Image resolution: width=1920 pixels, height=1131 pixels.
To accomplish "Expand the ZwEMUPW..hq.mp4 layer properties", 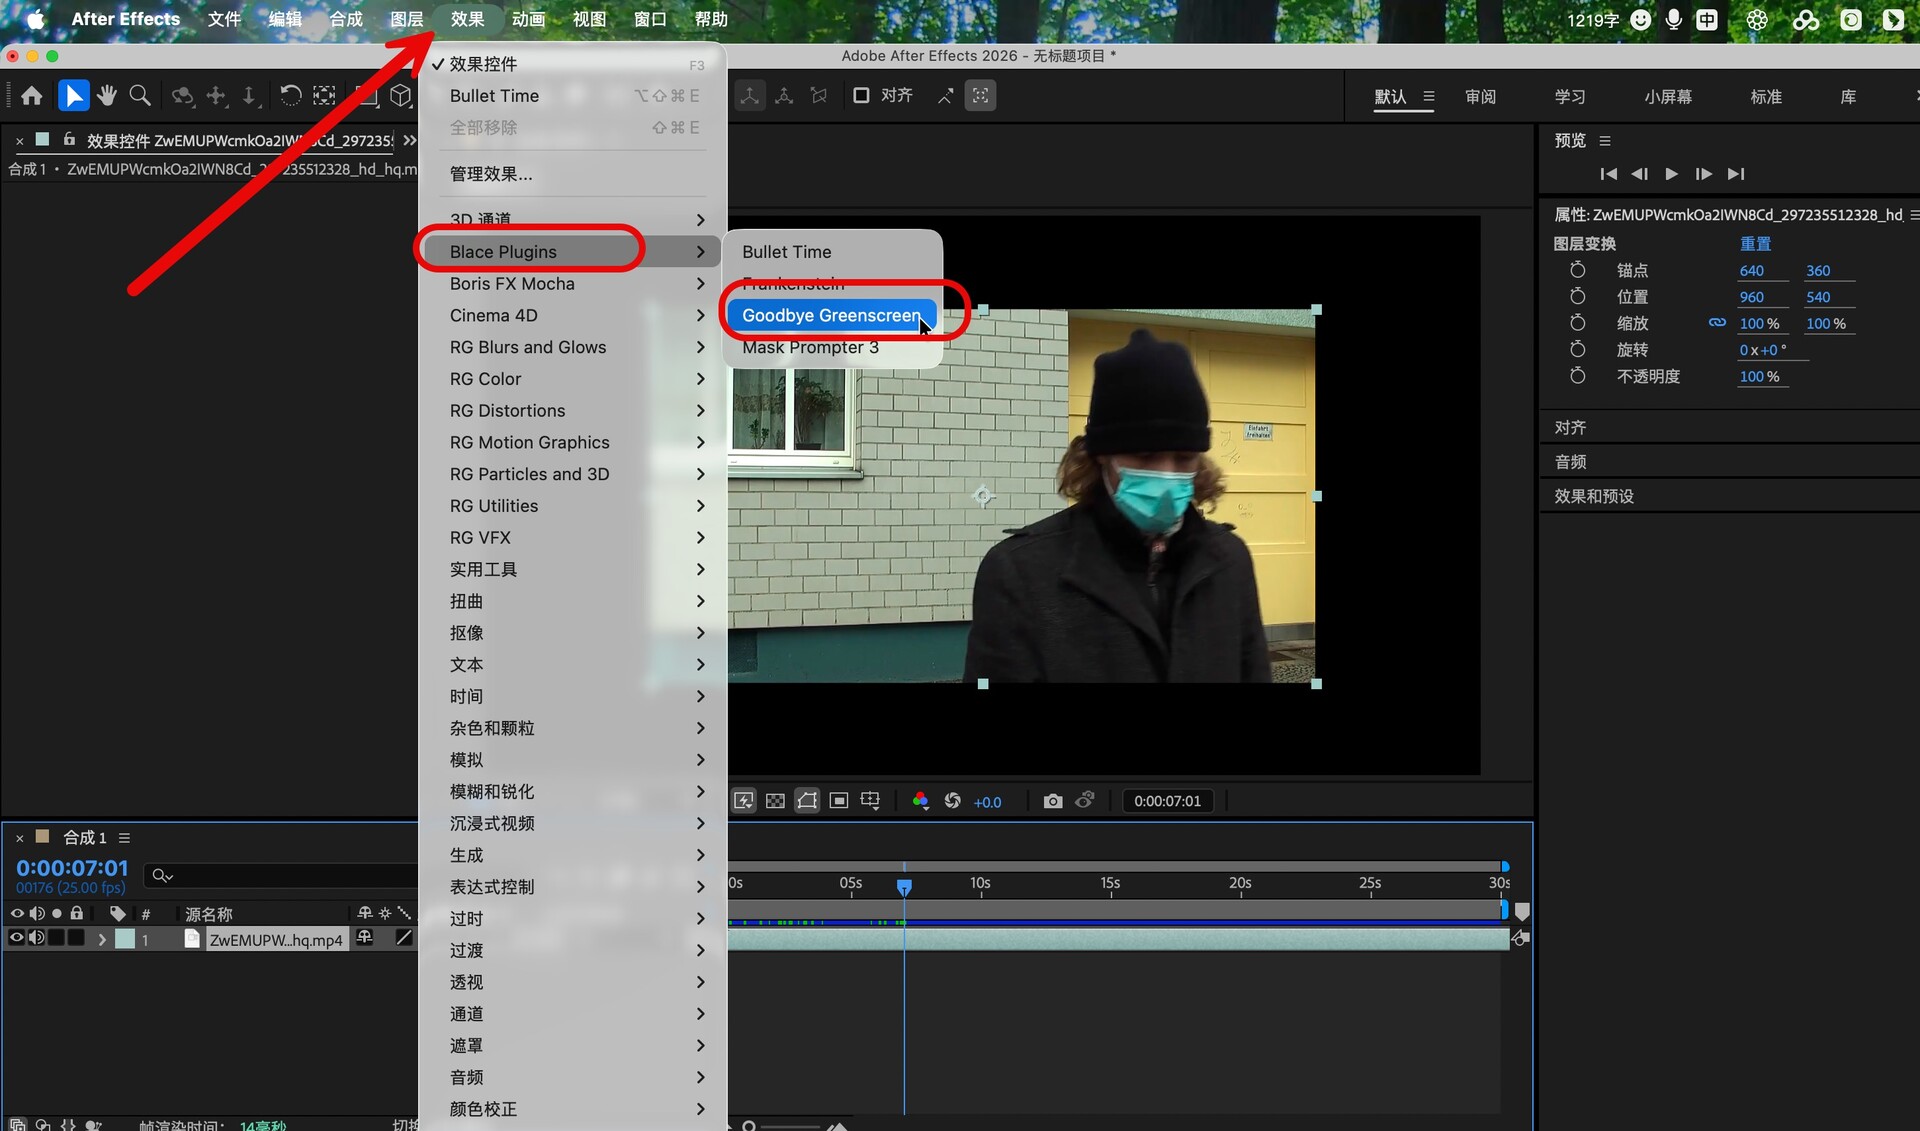I will pyautogui.click(x=102, y=939).
